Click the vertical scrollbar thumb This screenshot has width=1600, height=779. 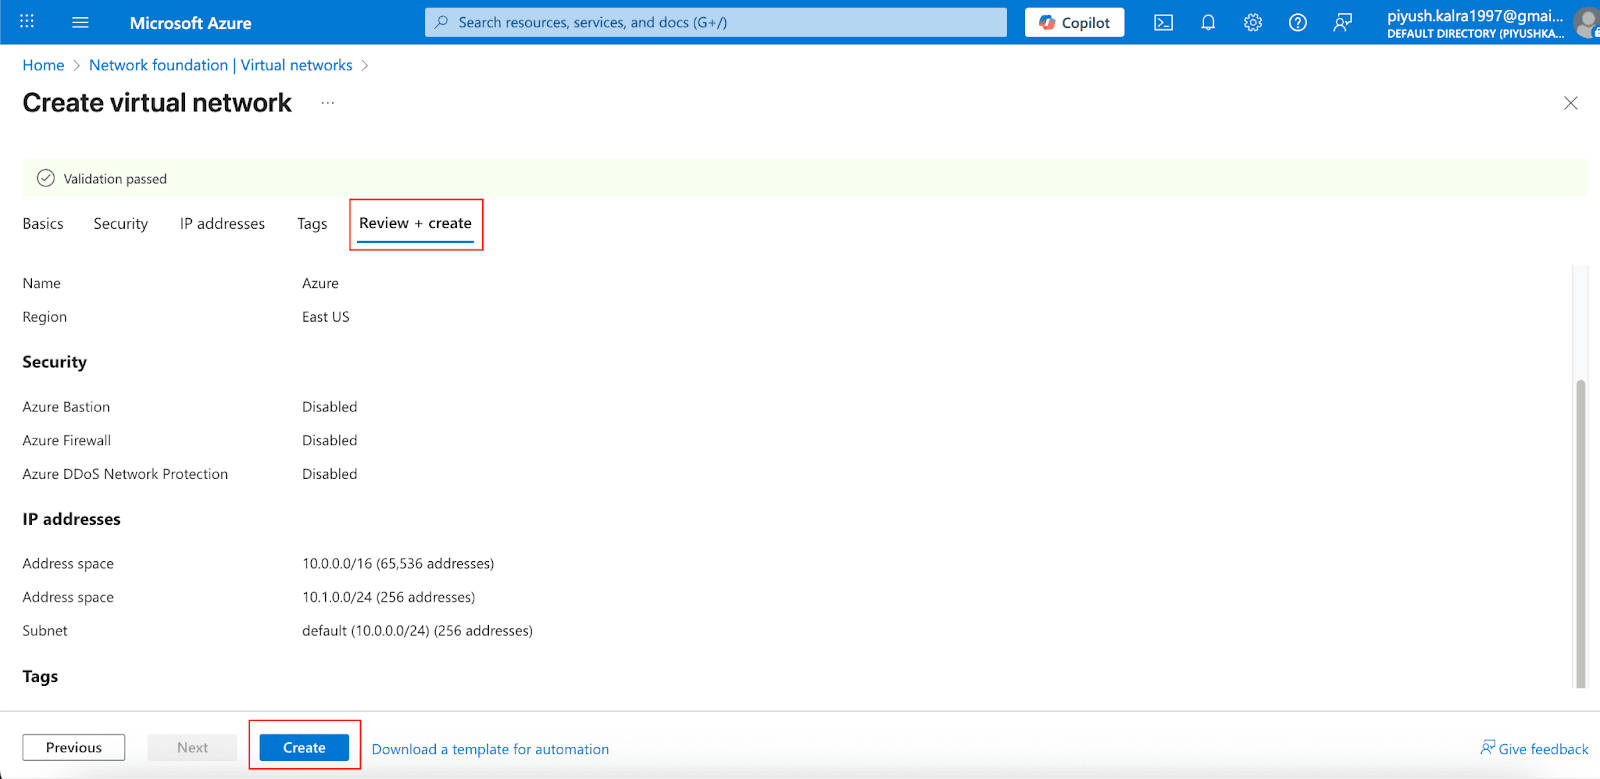click(1581, 532)
